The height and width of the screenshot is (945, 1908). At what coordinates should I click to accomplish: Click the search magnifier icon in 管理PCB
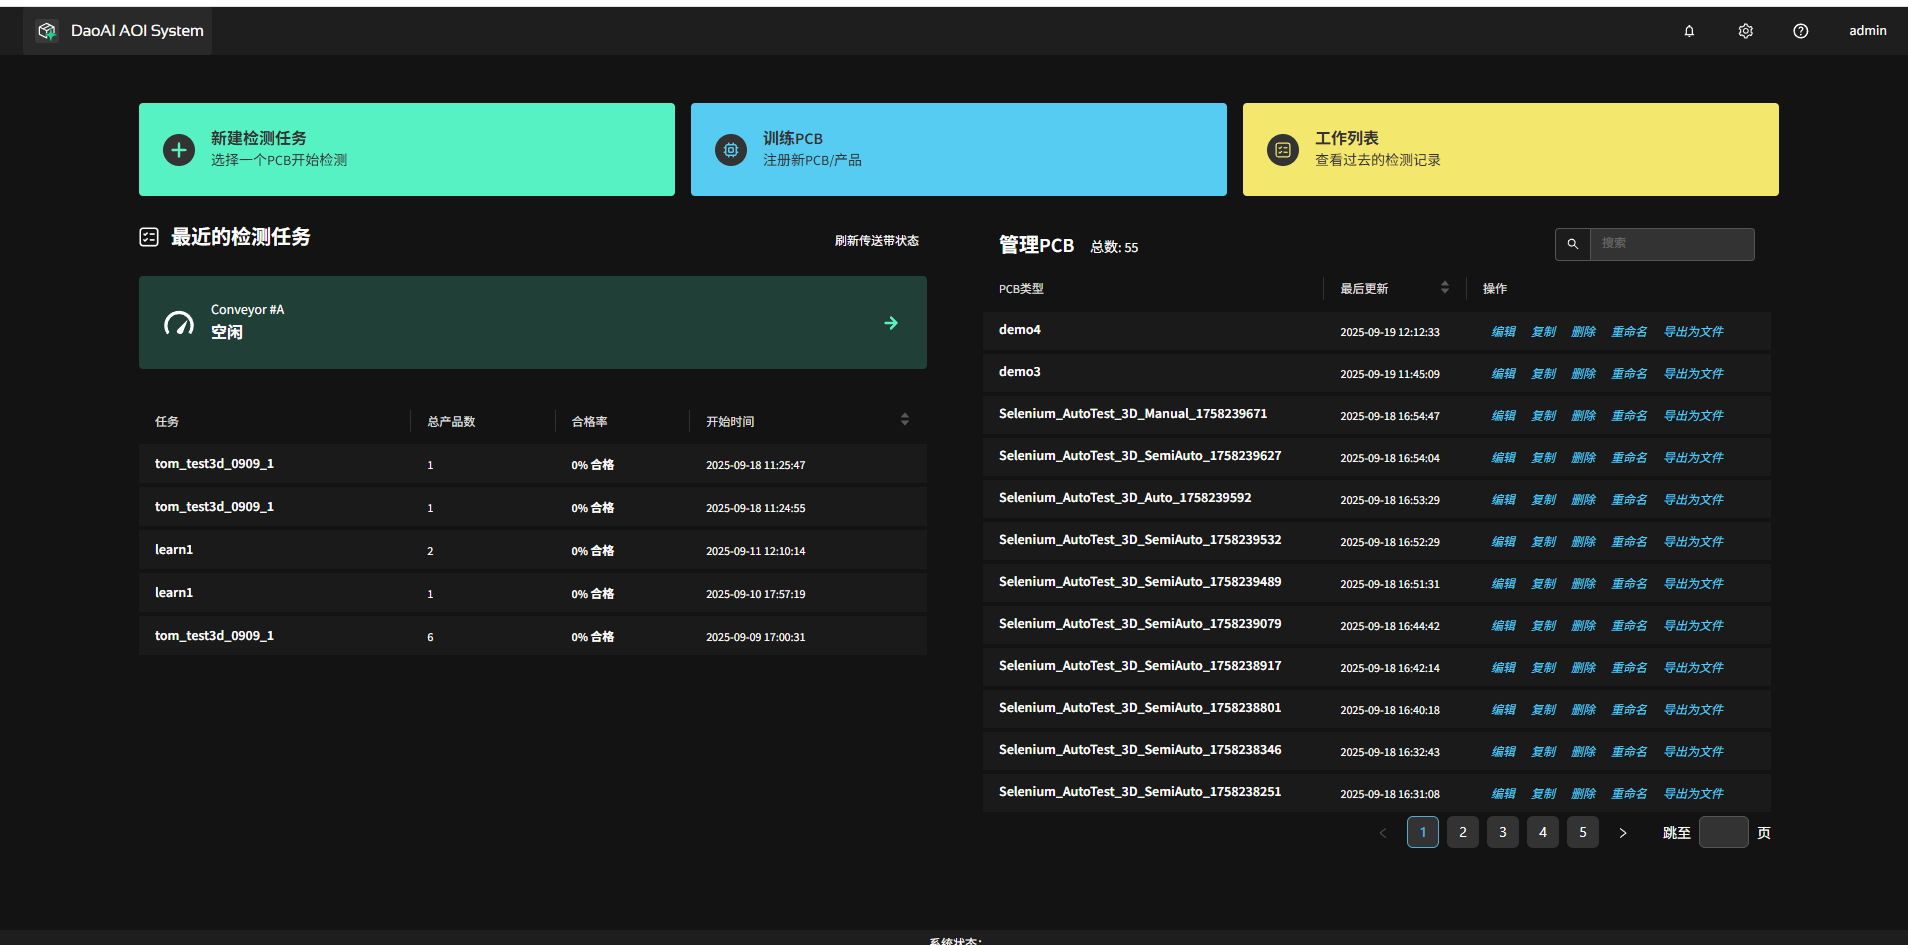(x=1572, y=244)
